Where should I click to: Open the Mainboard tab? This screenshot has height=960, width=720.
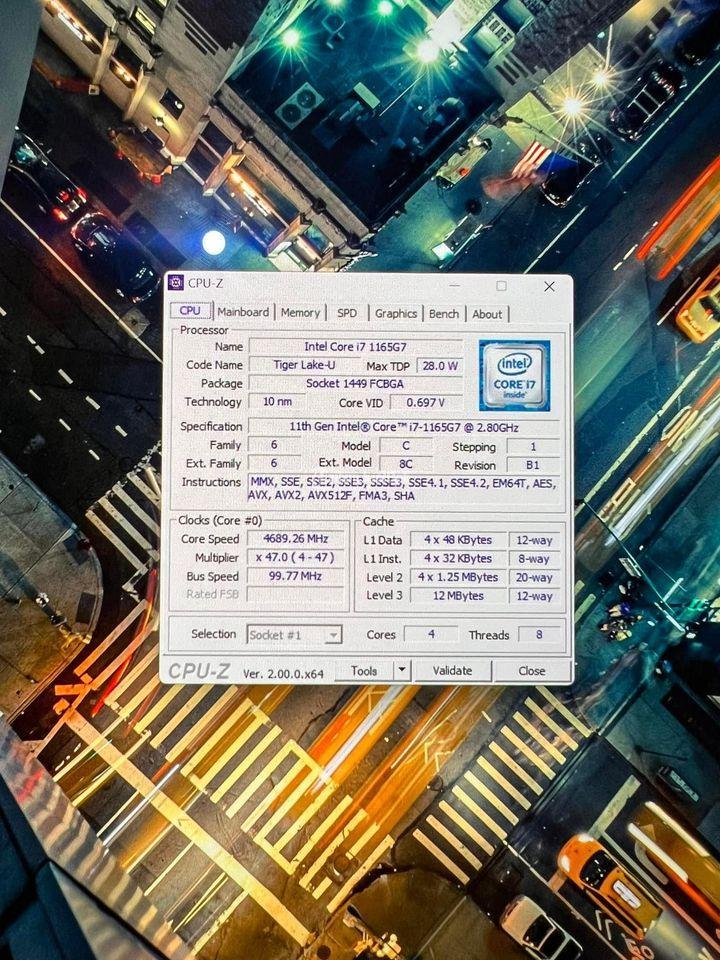(x=243, y=312)
